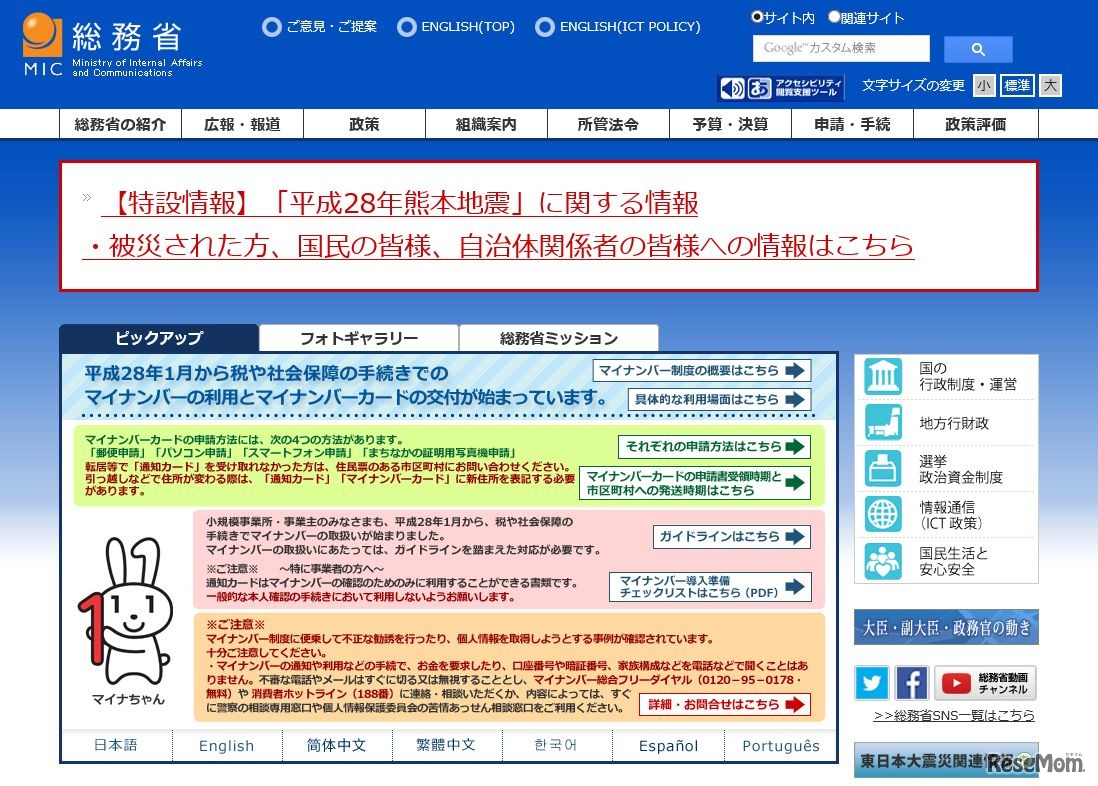Open the 政策 menu item
This screenshot has height=786, width=1098.
[364, 123]
